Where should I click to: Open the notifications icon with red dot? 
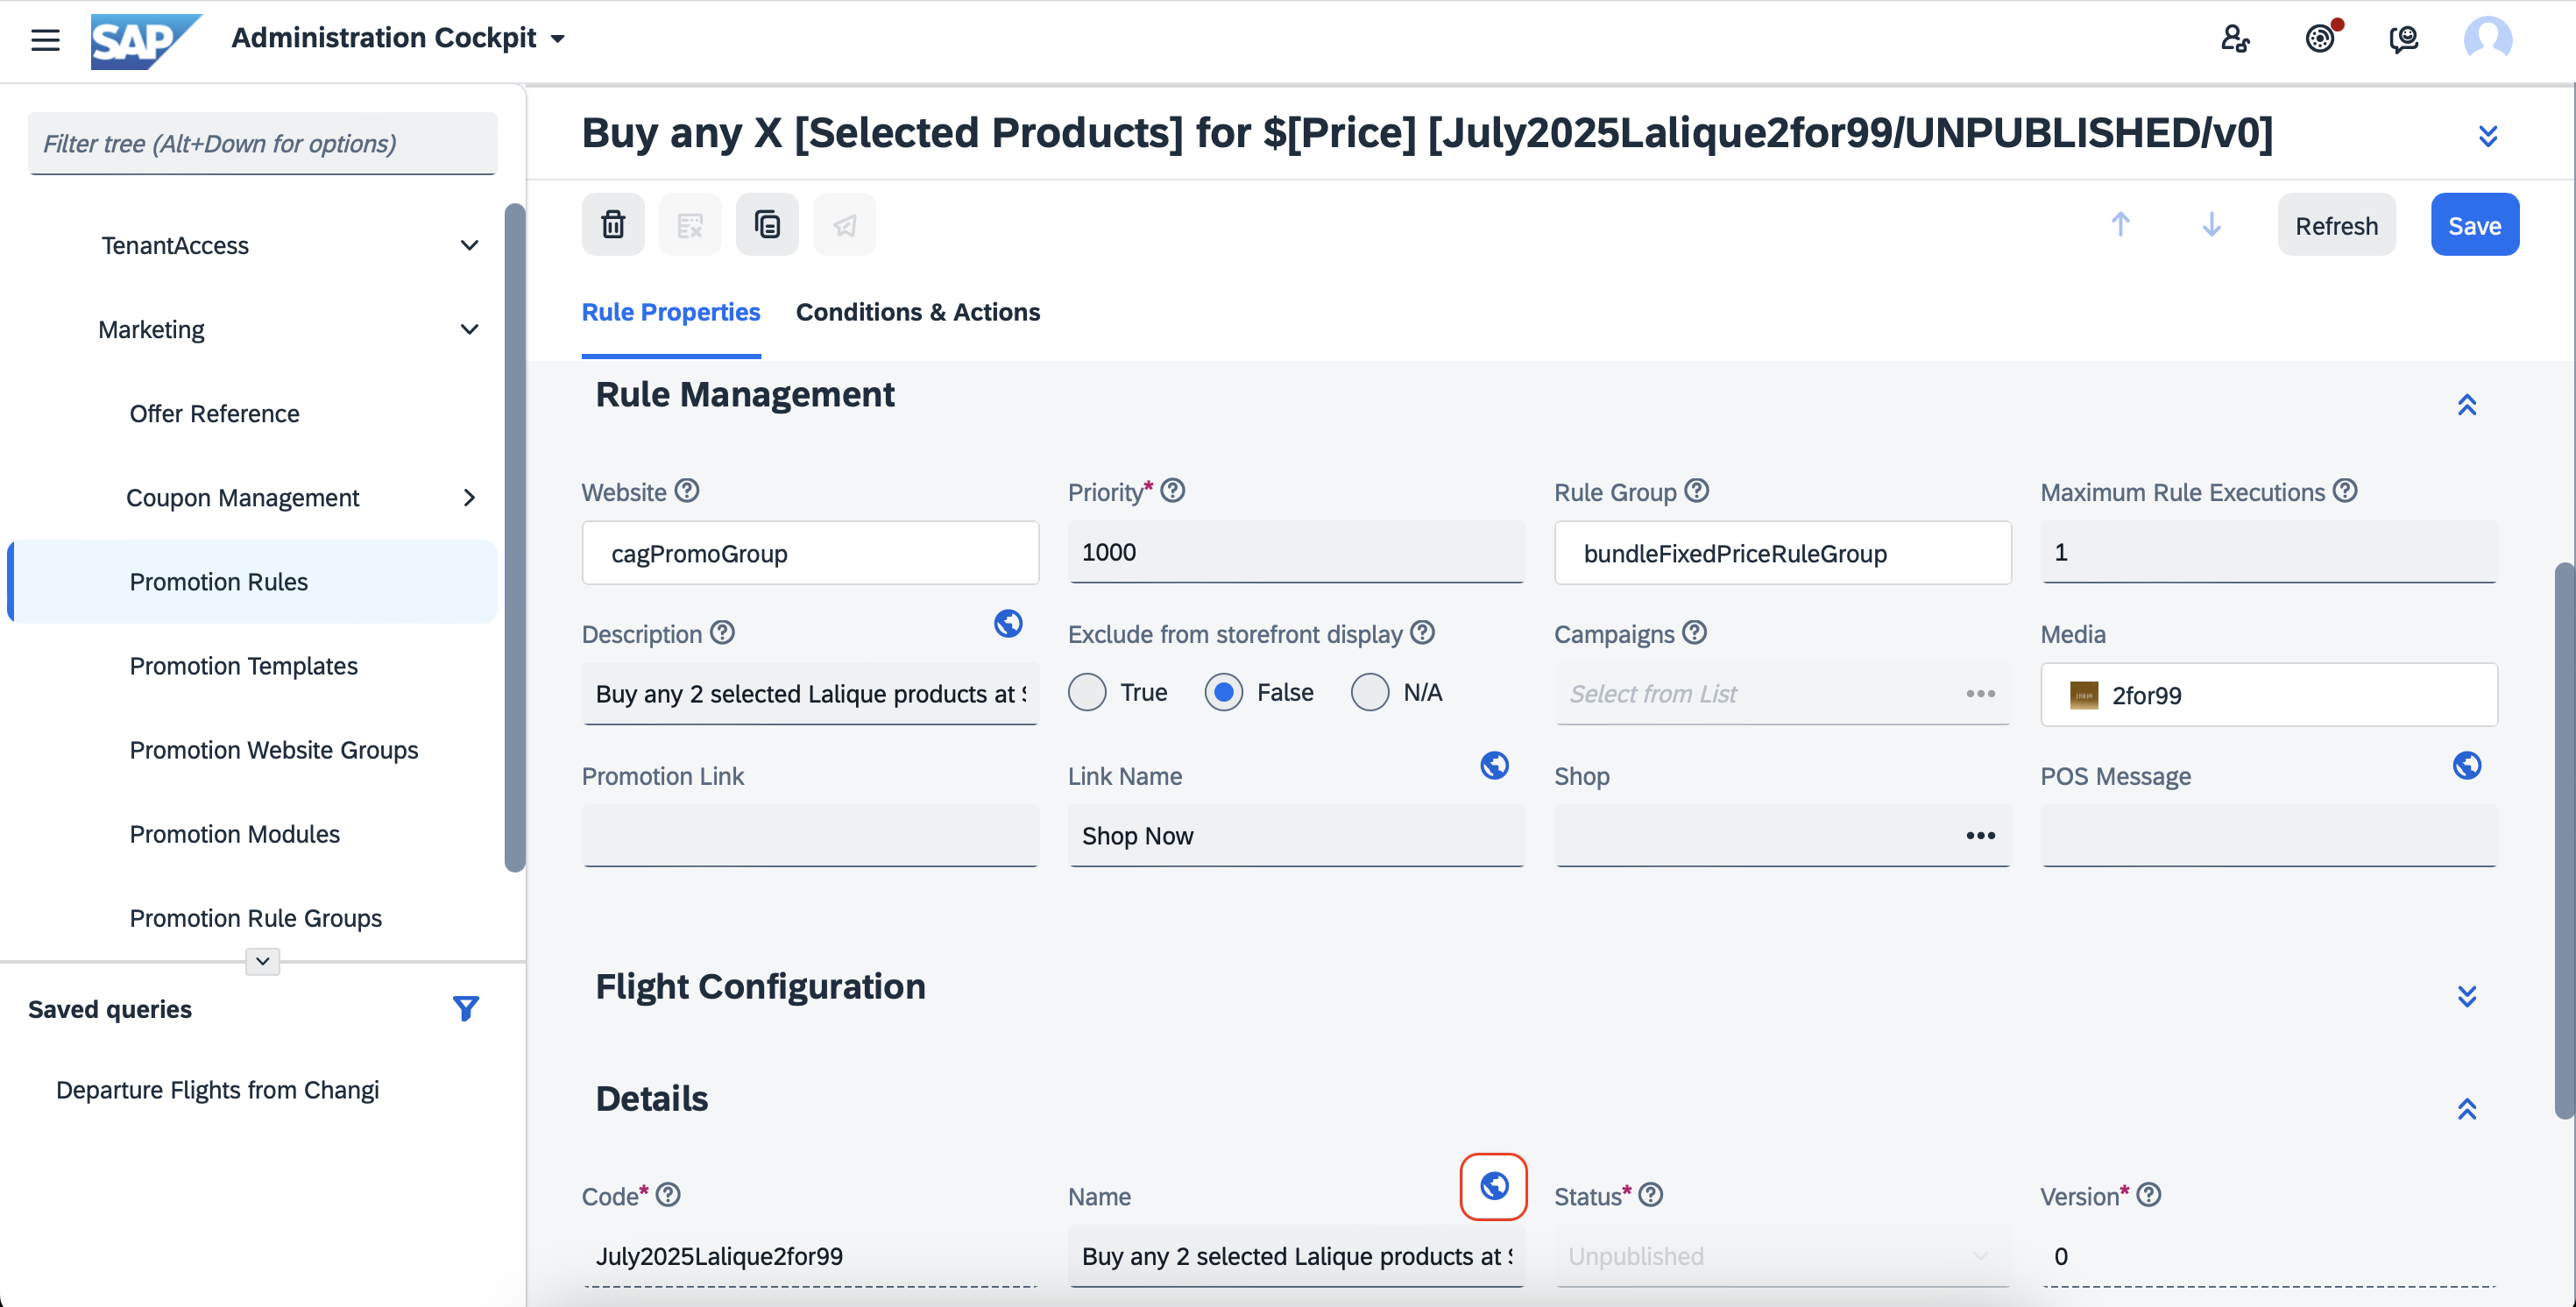point(2320,38)
